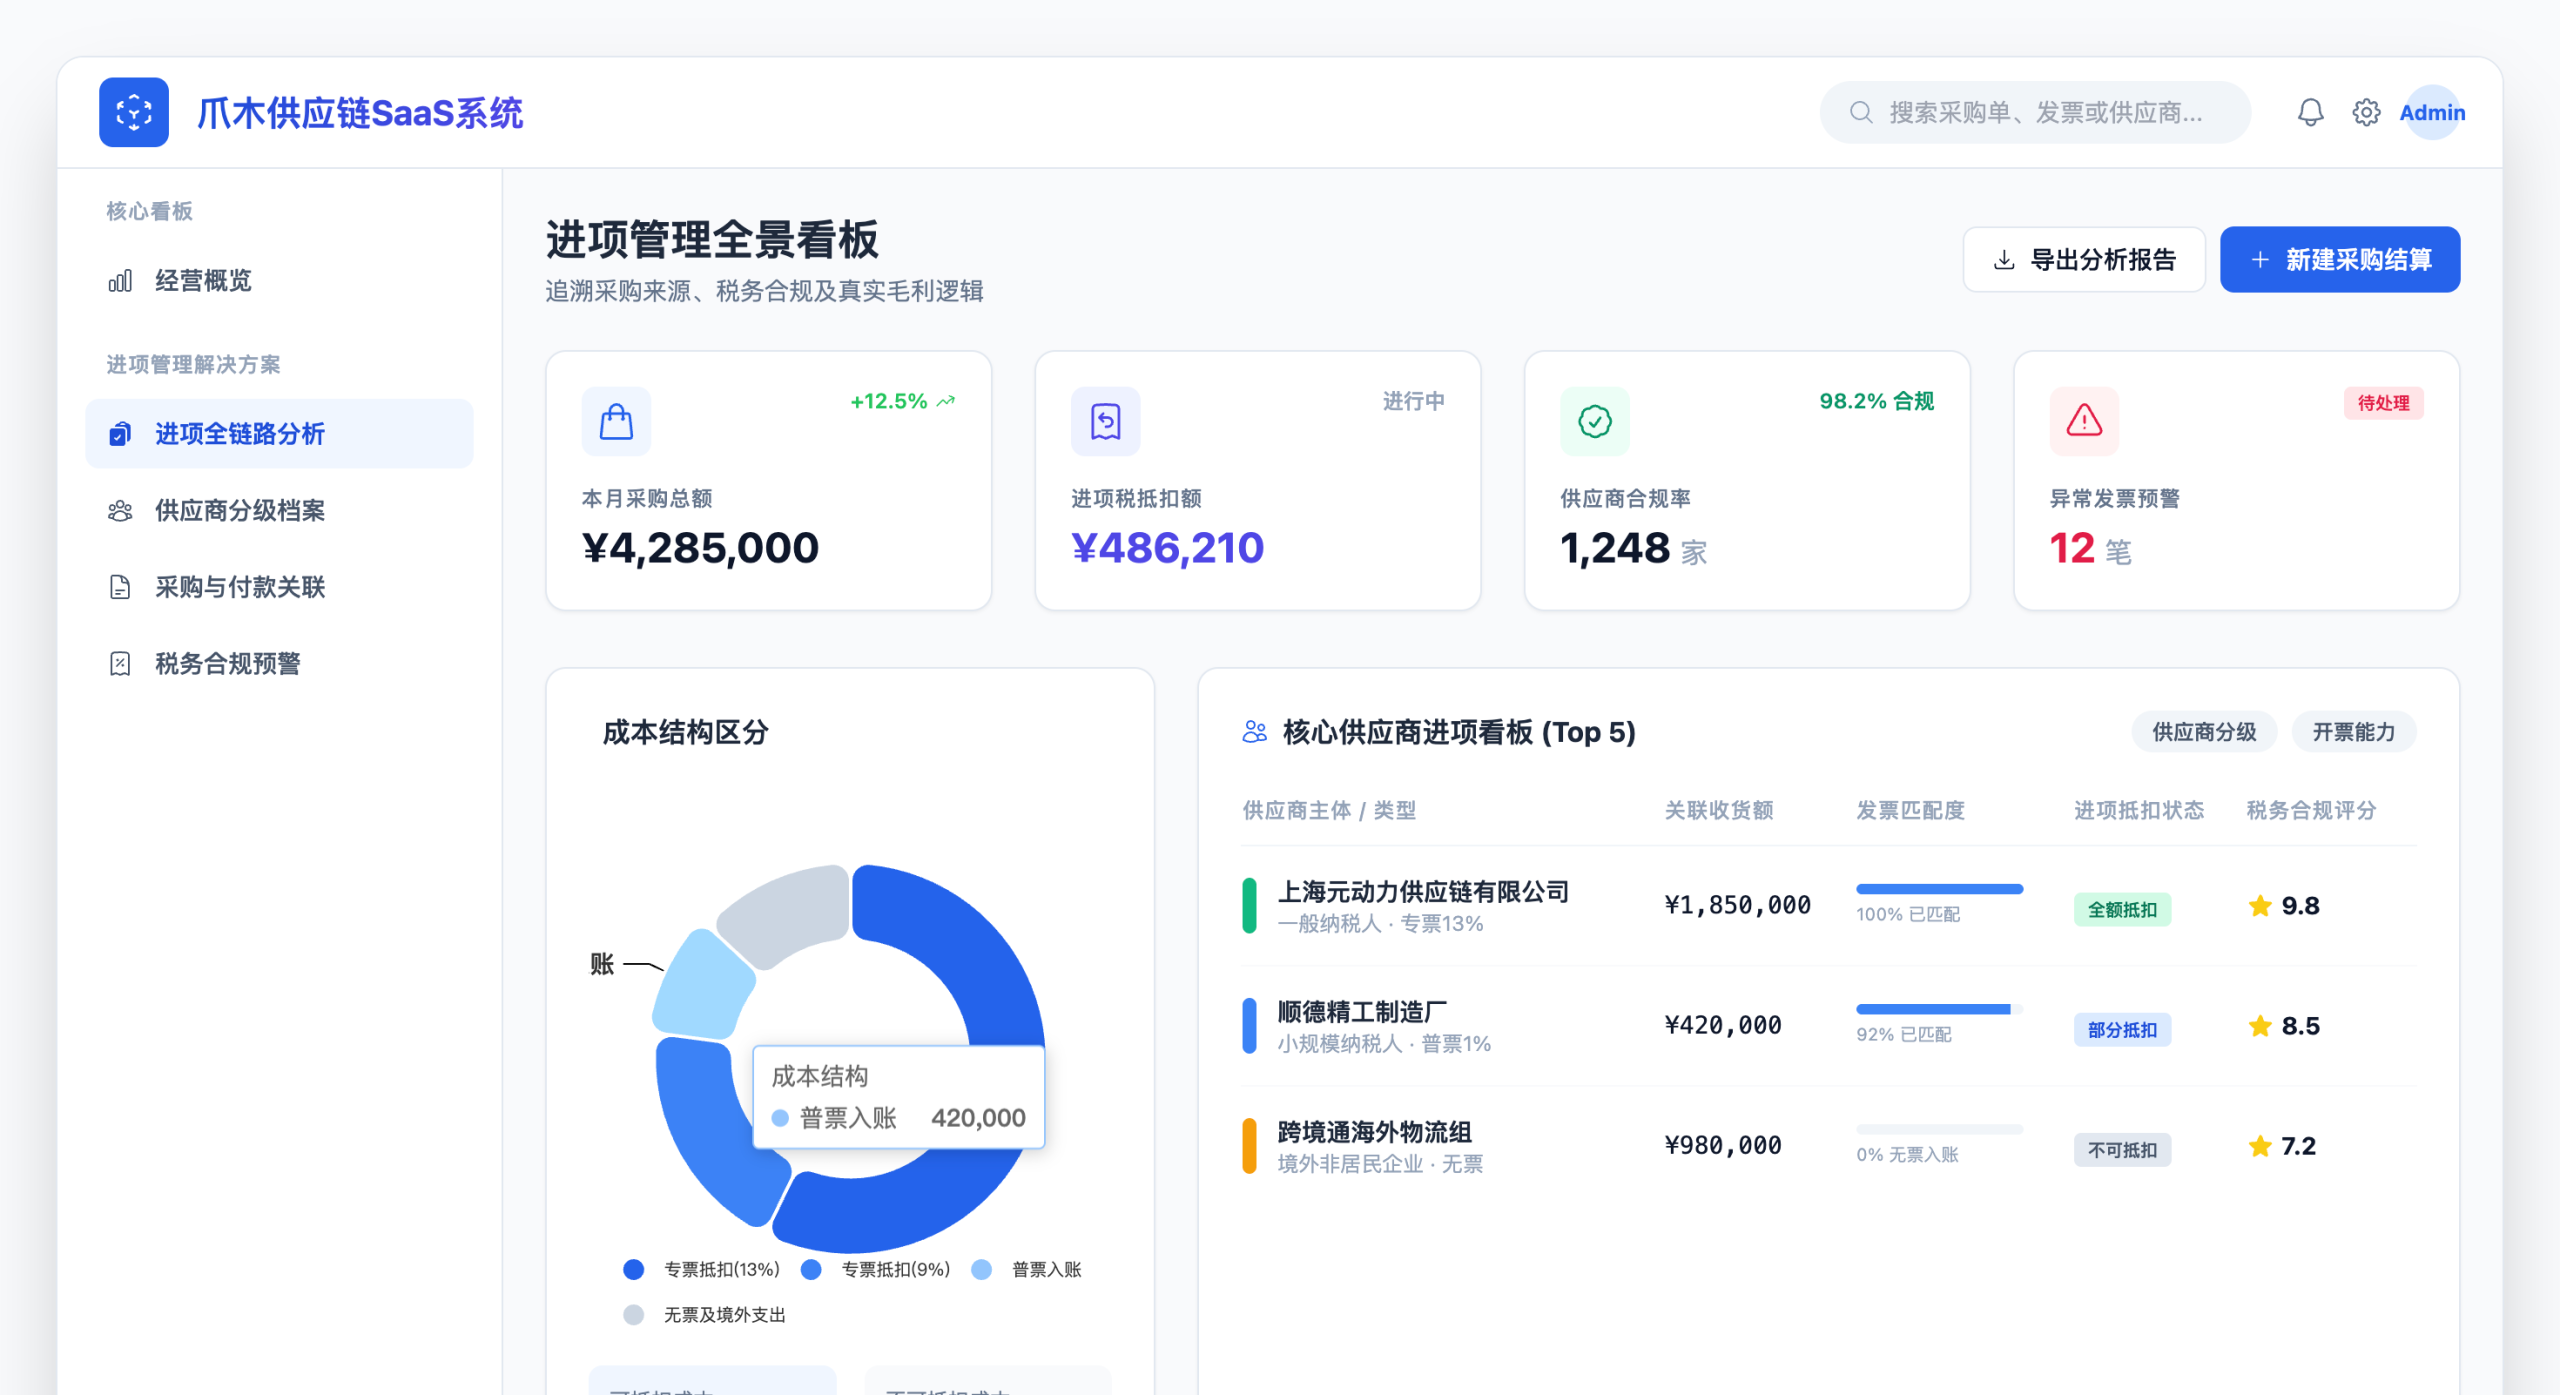Viewport: 2560px width, 1395px height.
Task: Click the notification bell icon
Action: (x=2309, y=112)
